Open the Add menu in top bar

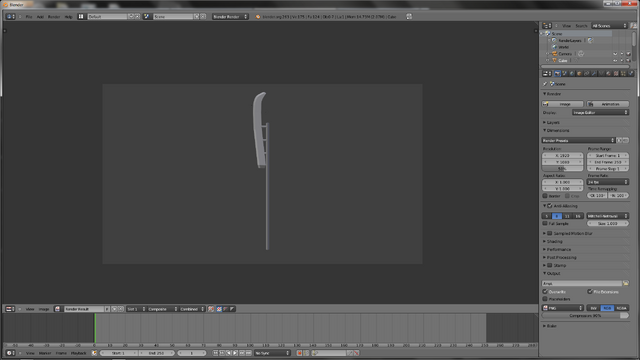[x=40, y=17]
